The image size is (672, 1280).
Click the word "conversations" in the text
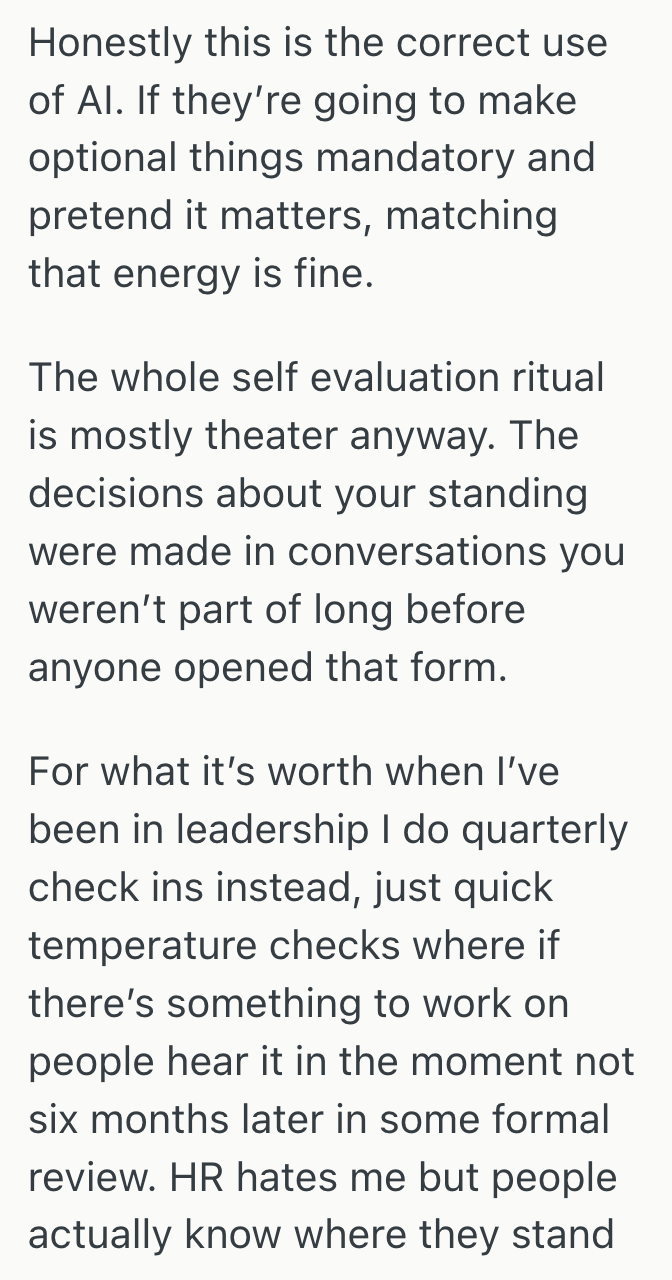point(432,551)
